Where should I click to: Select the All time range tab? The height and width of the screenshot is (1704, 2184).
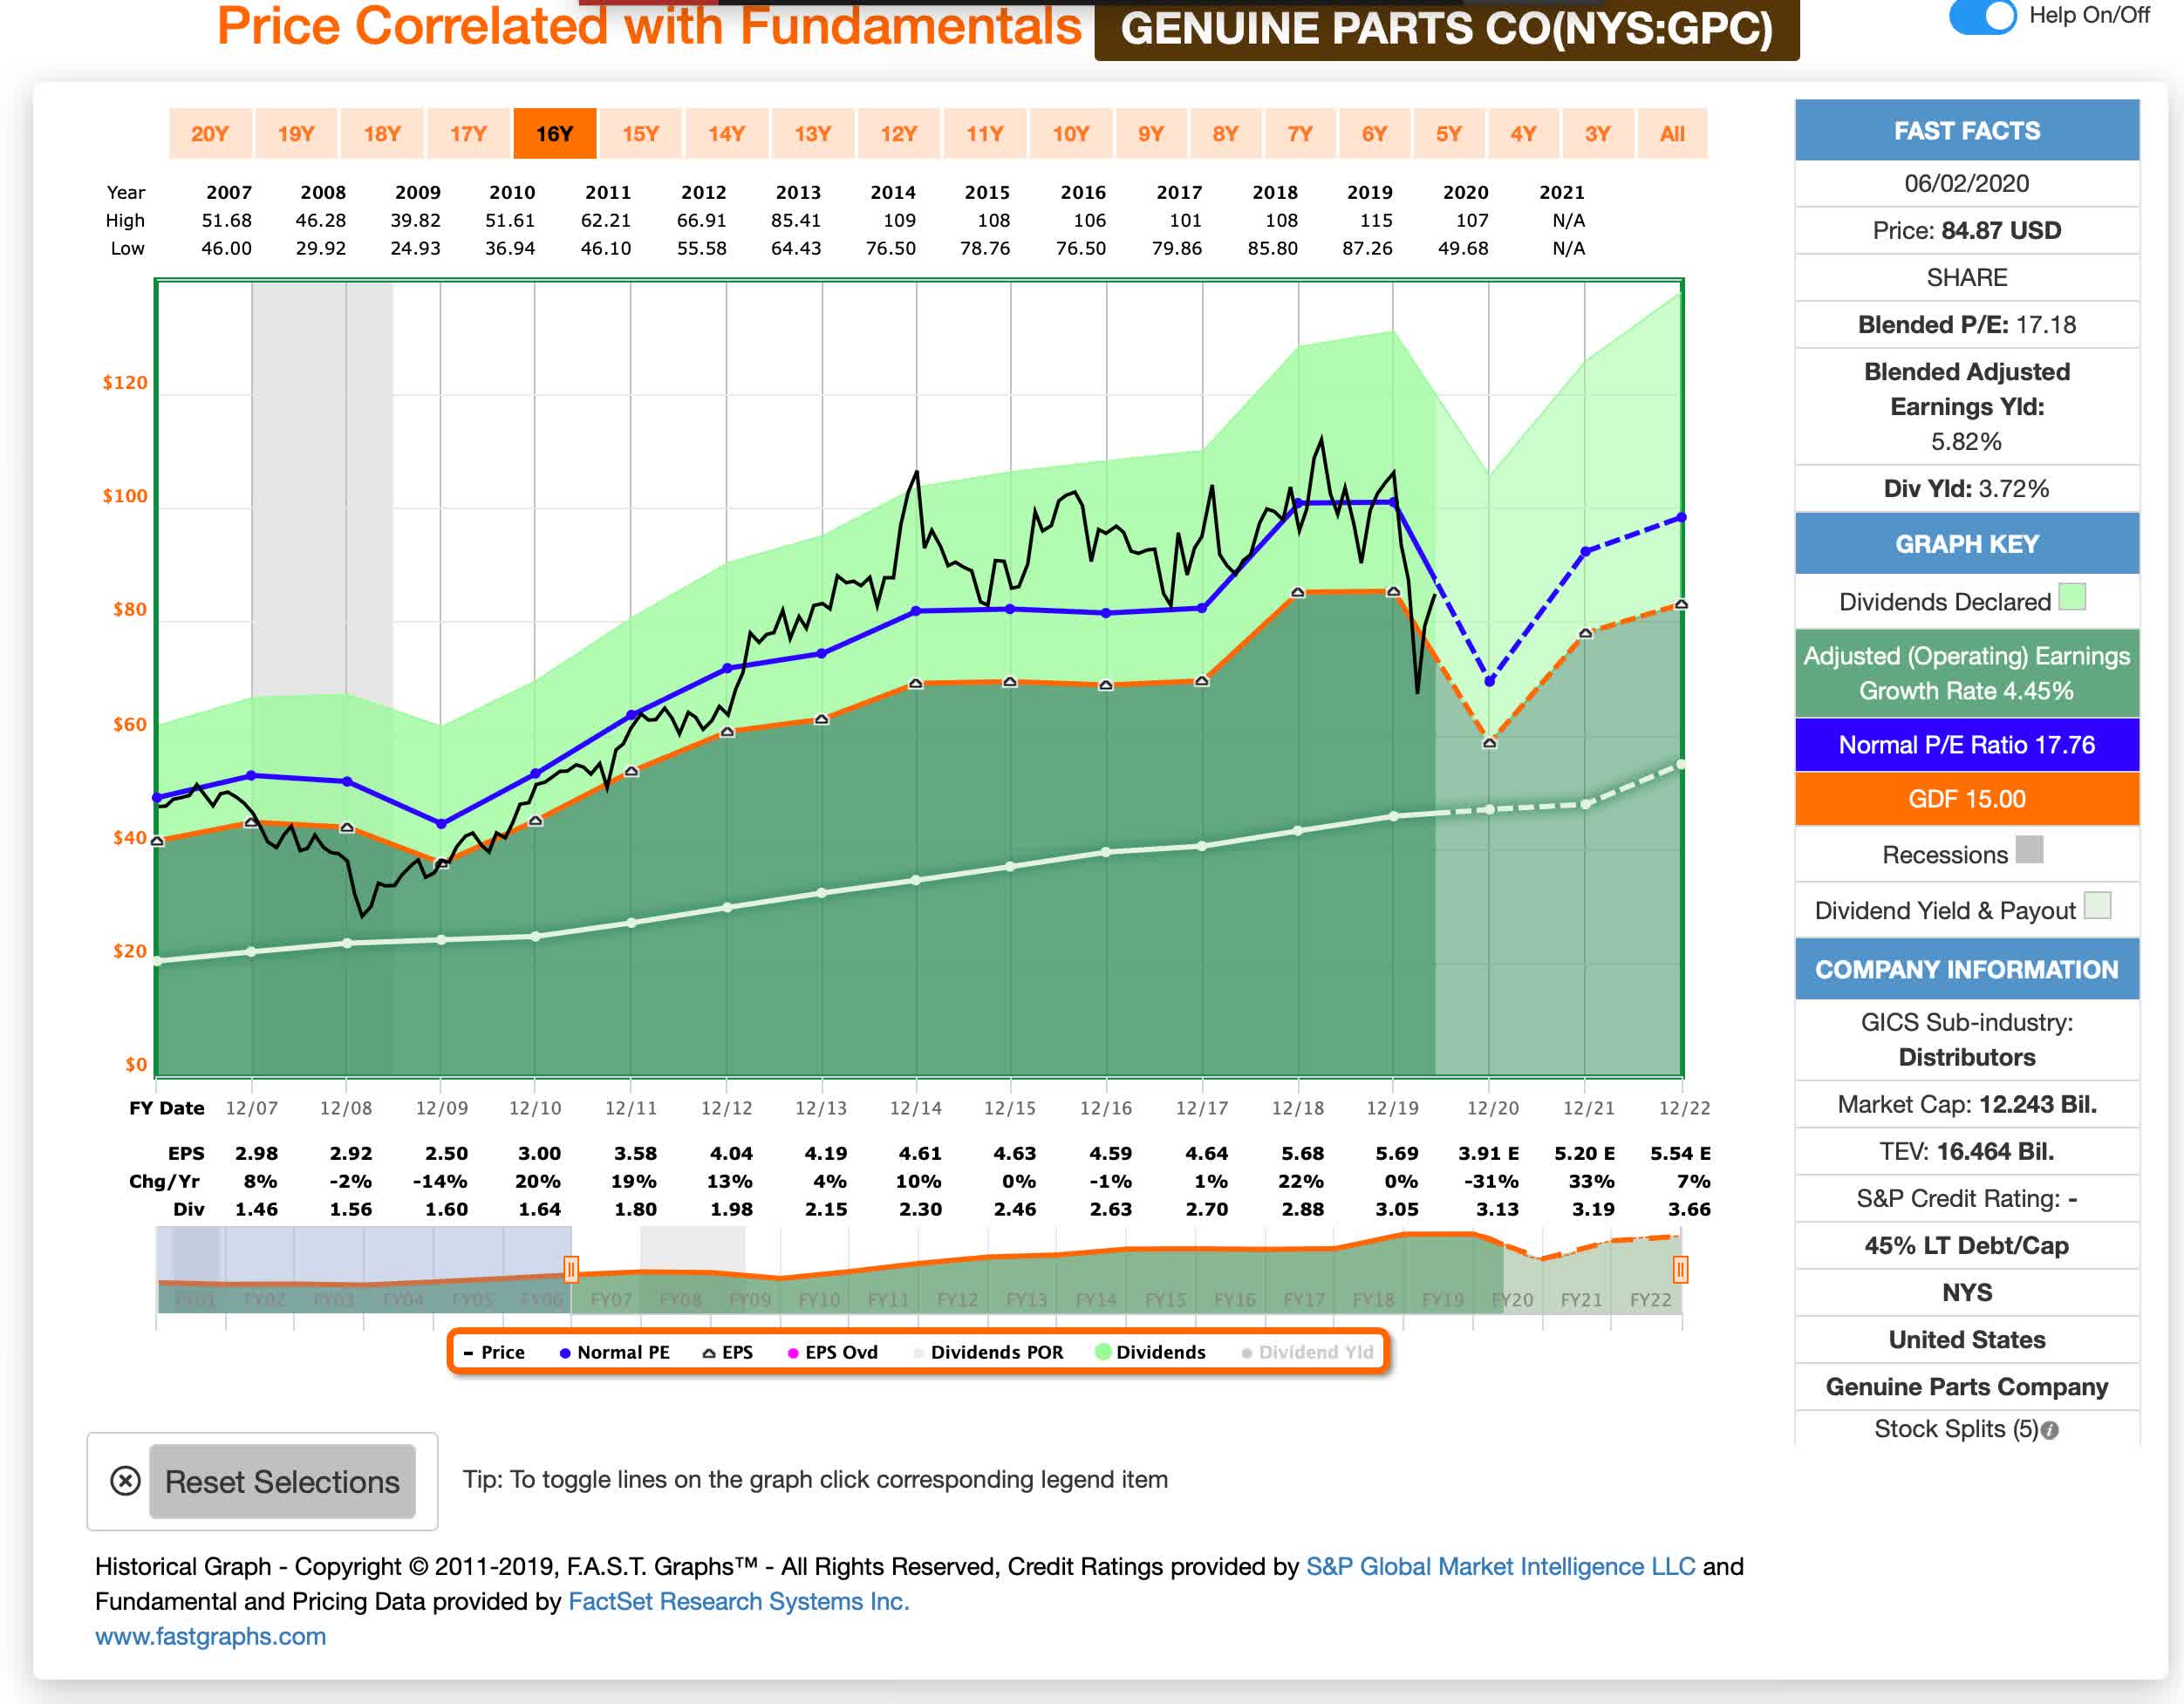tap(1672, 133)
